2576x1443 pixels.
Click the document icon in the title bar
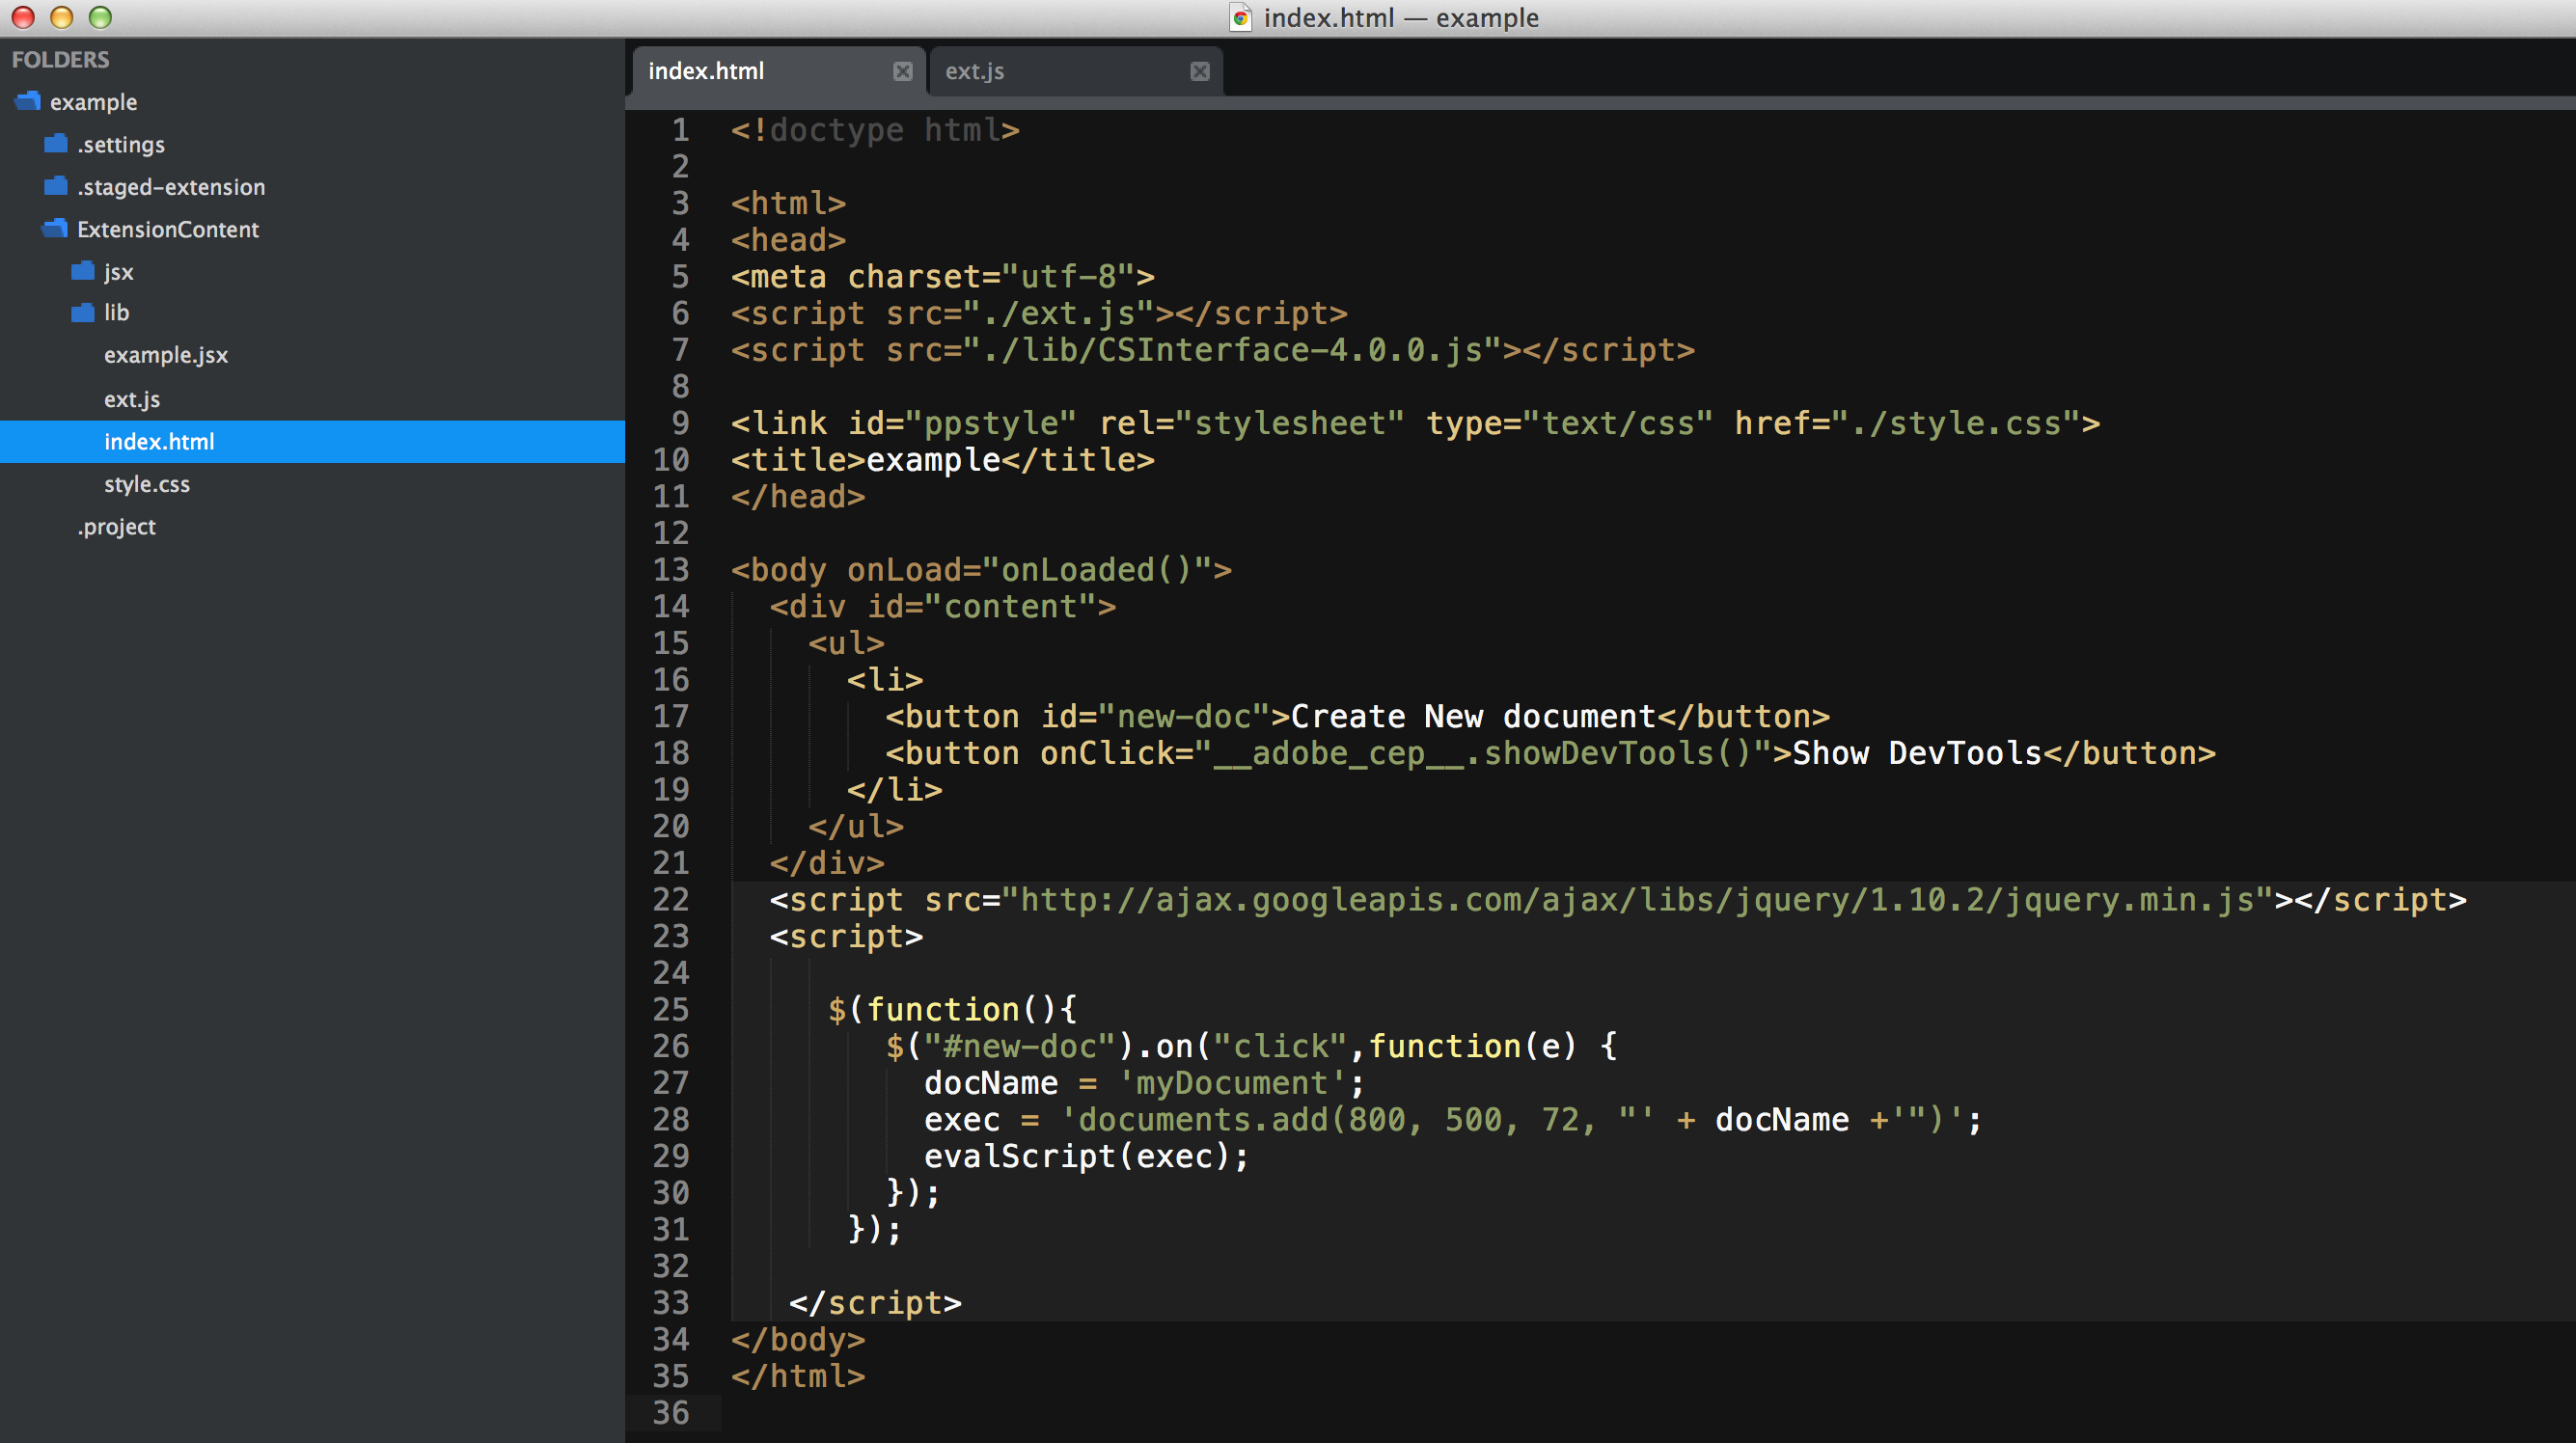click(x=1240, y=17)
